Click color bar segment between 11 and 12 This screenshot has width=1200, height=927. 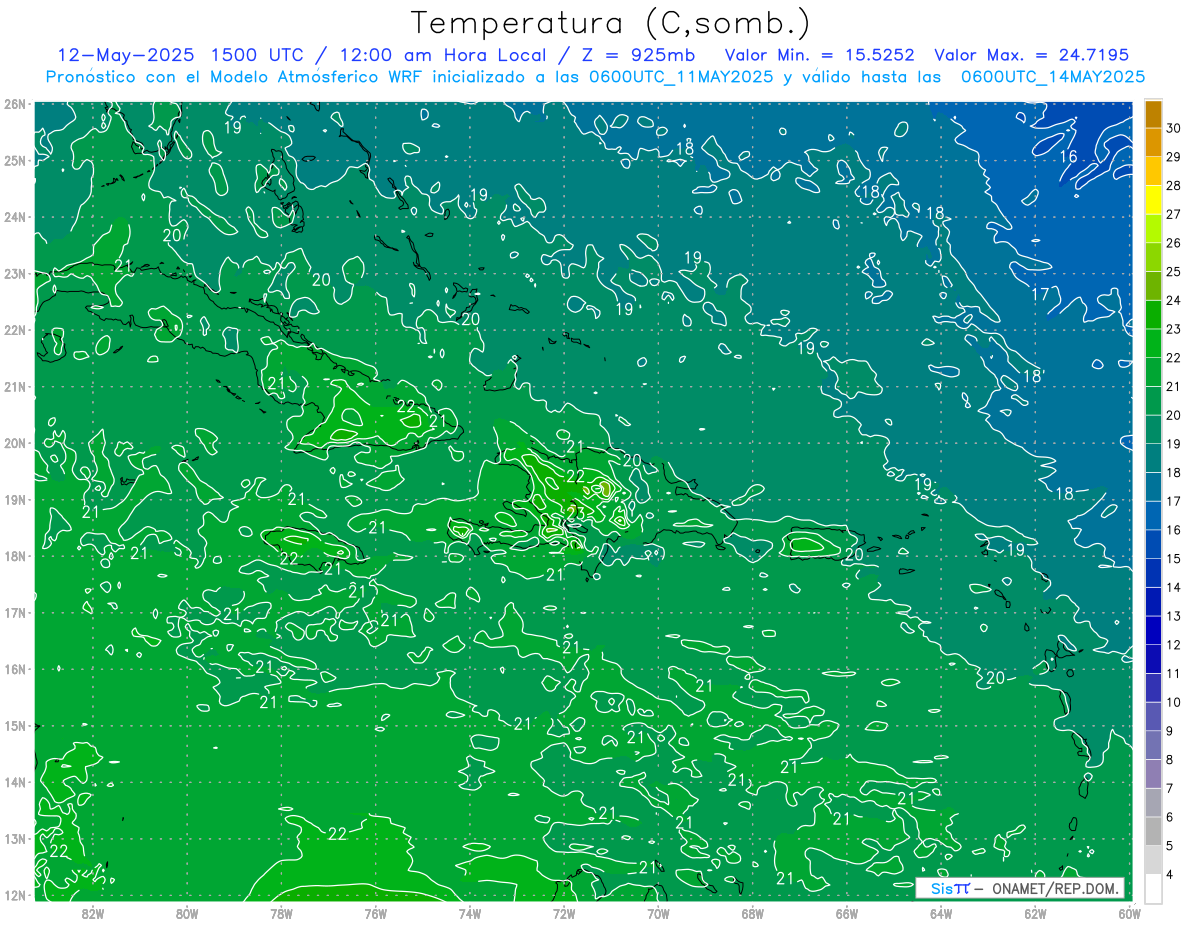1153,659
